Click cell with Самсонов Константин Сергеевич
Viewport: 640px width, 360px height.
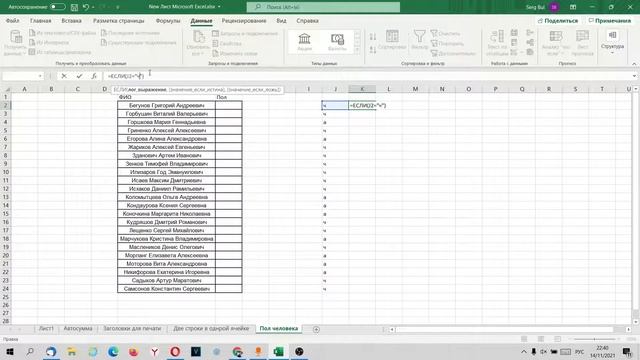click(167, 289)
